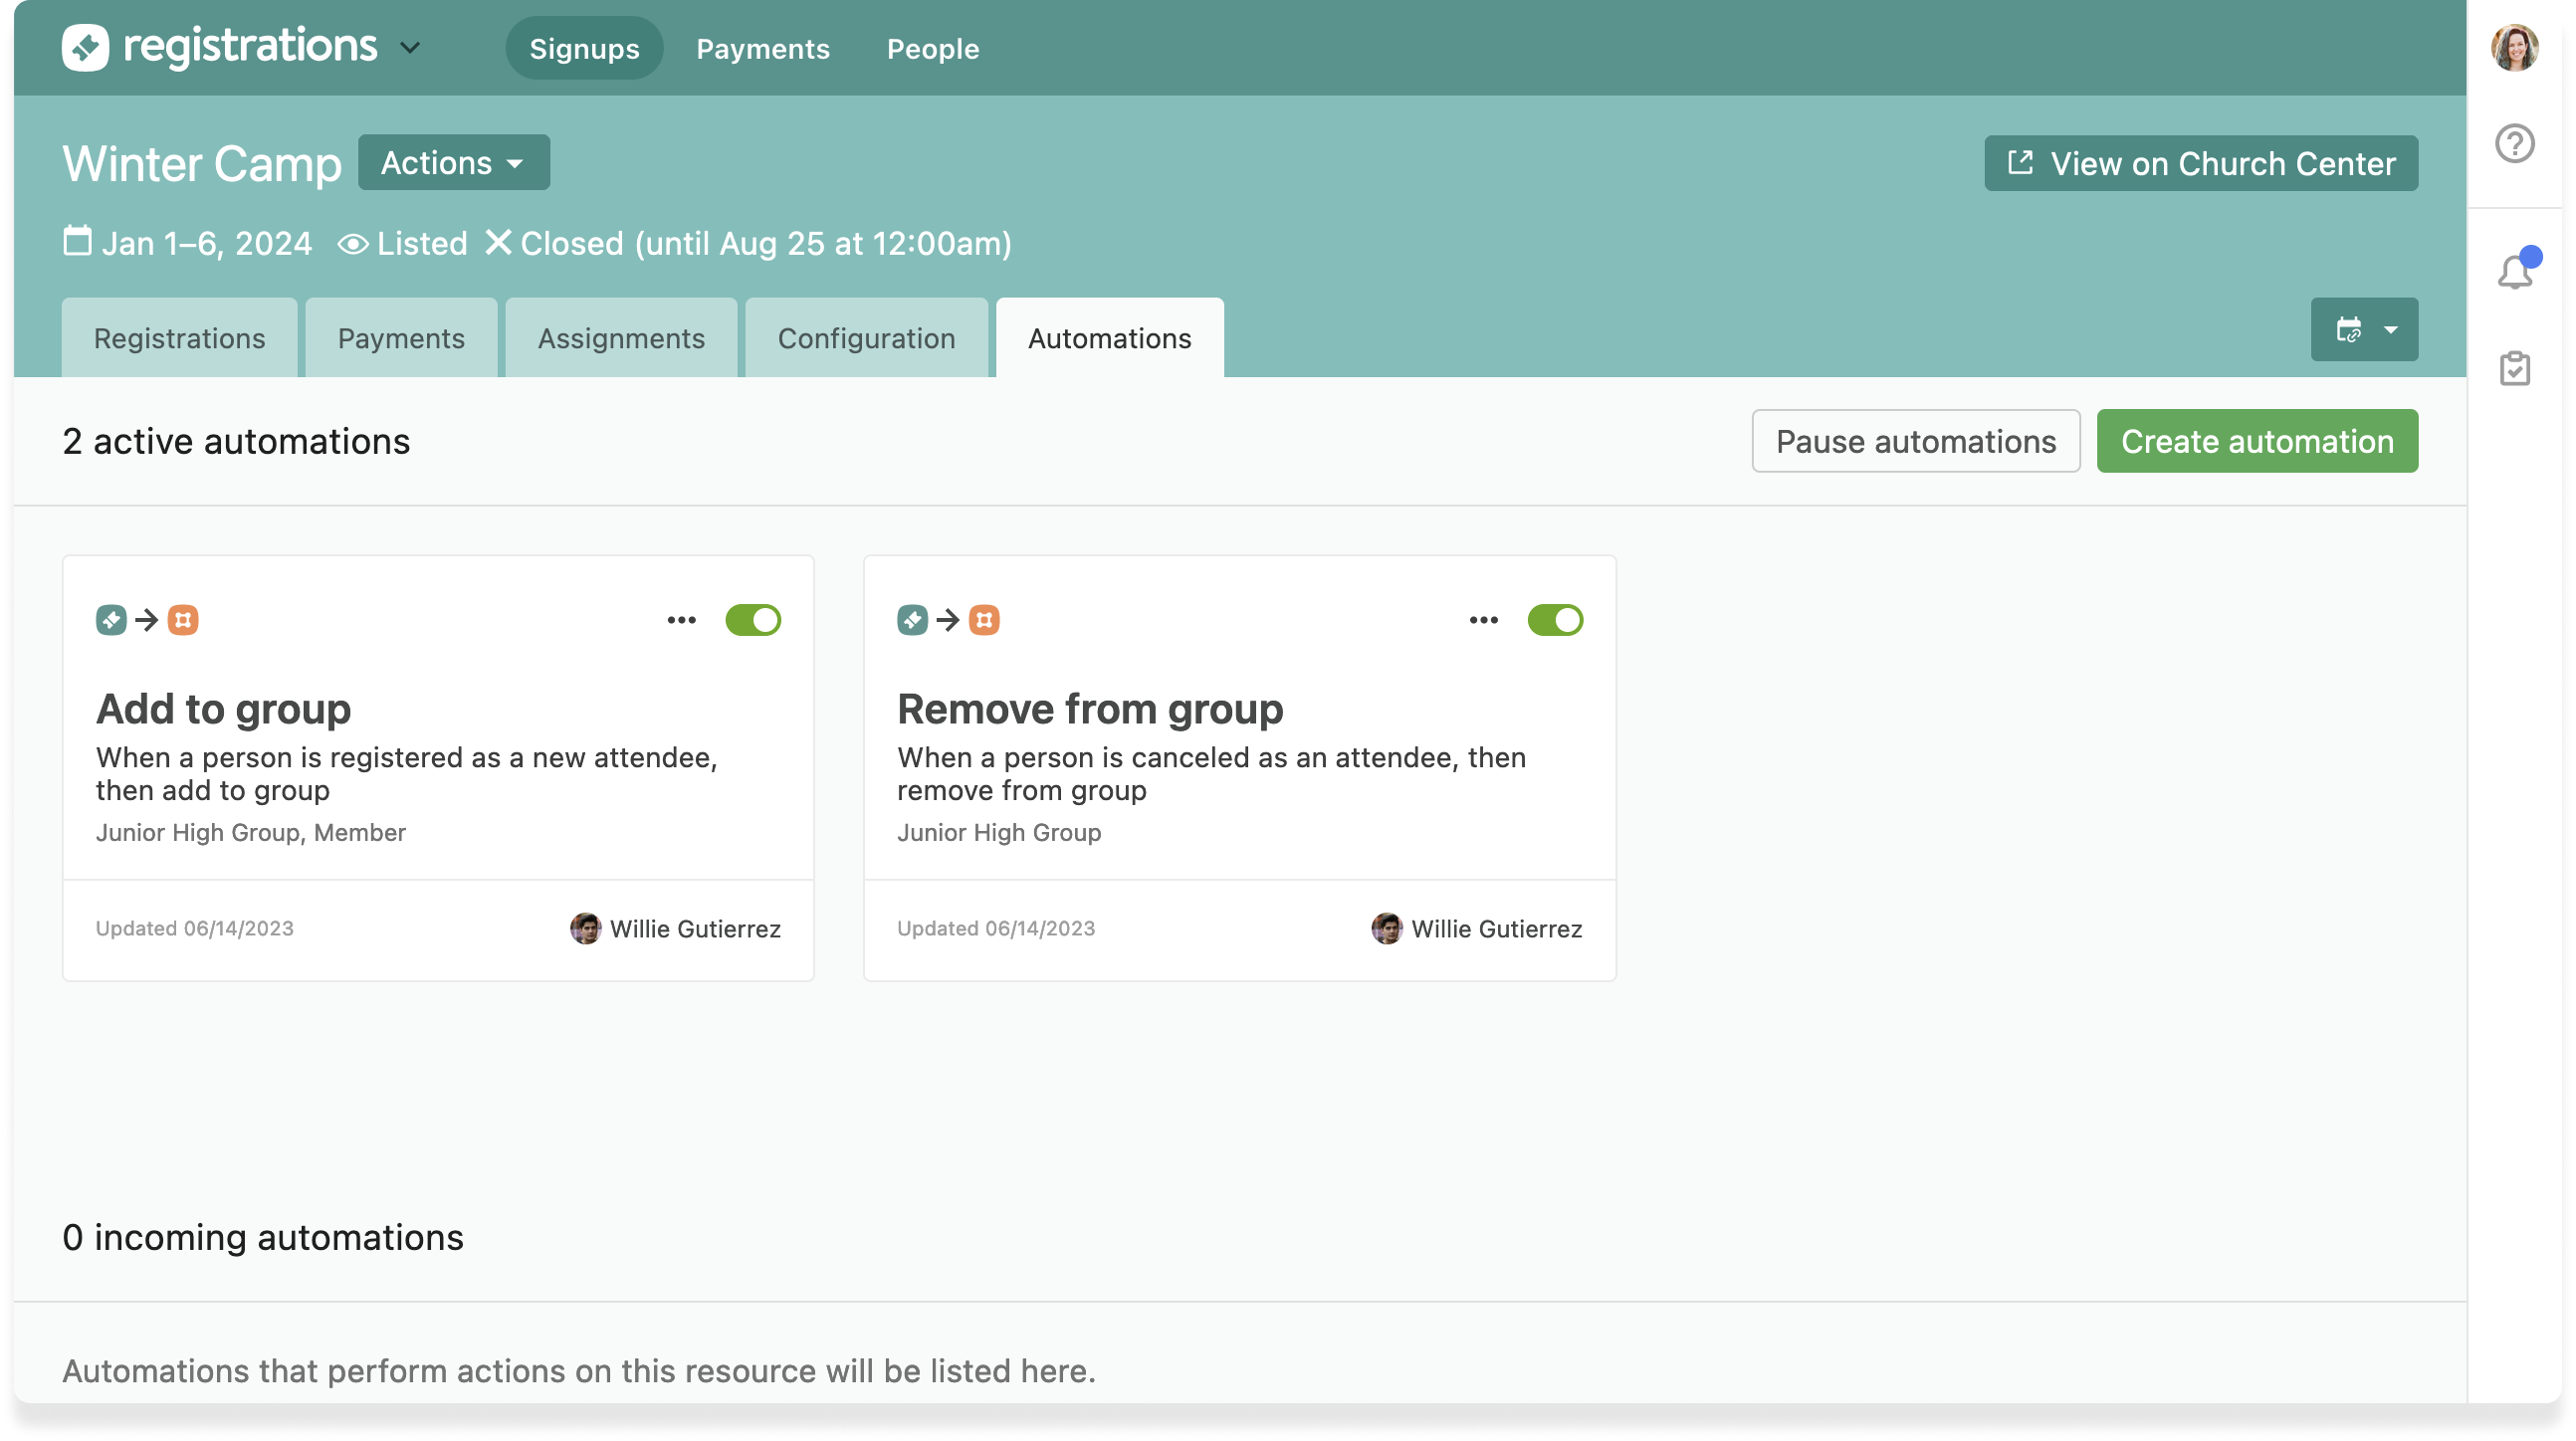2576x1441 pixels.
Task: Click the Groups icon on the Remove from group card
Action: point(984,620)
